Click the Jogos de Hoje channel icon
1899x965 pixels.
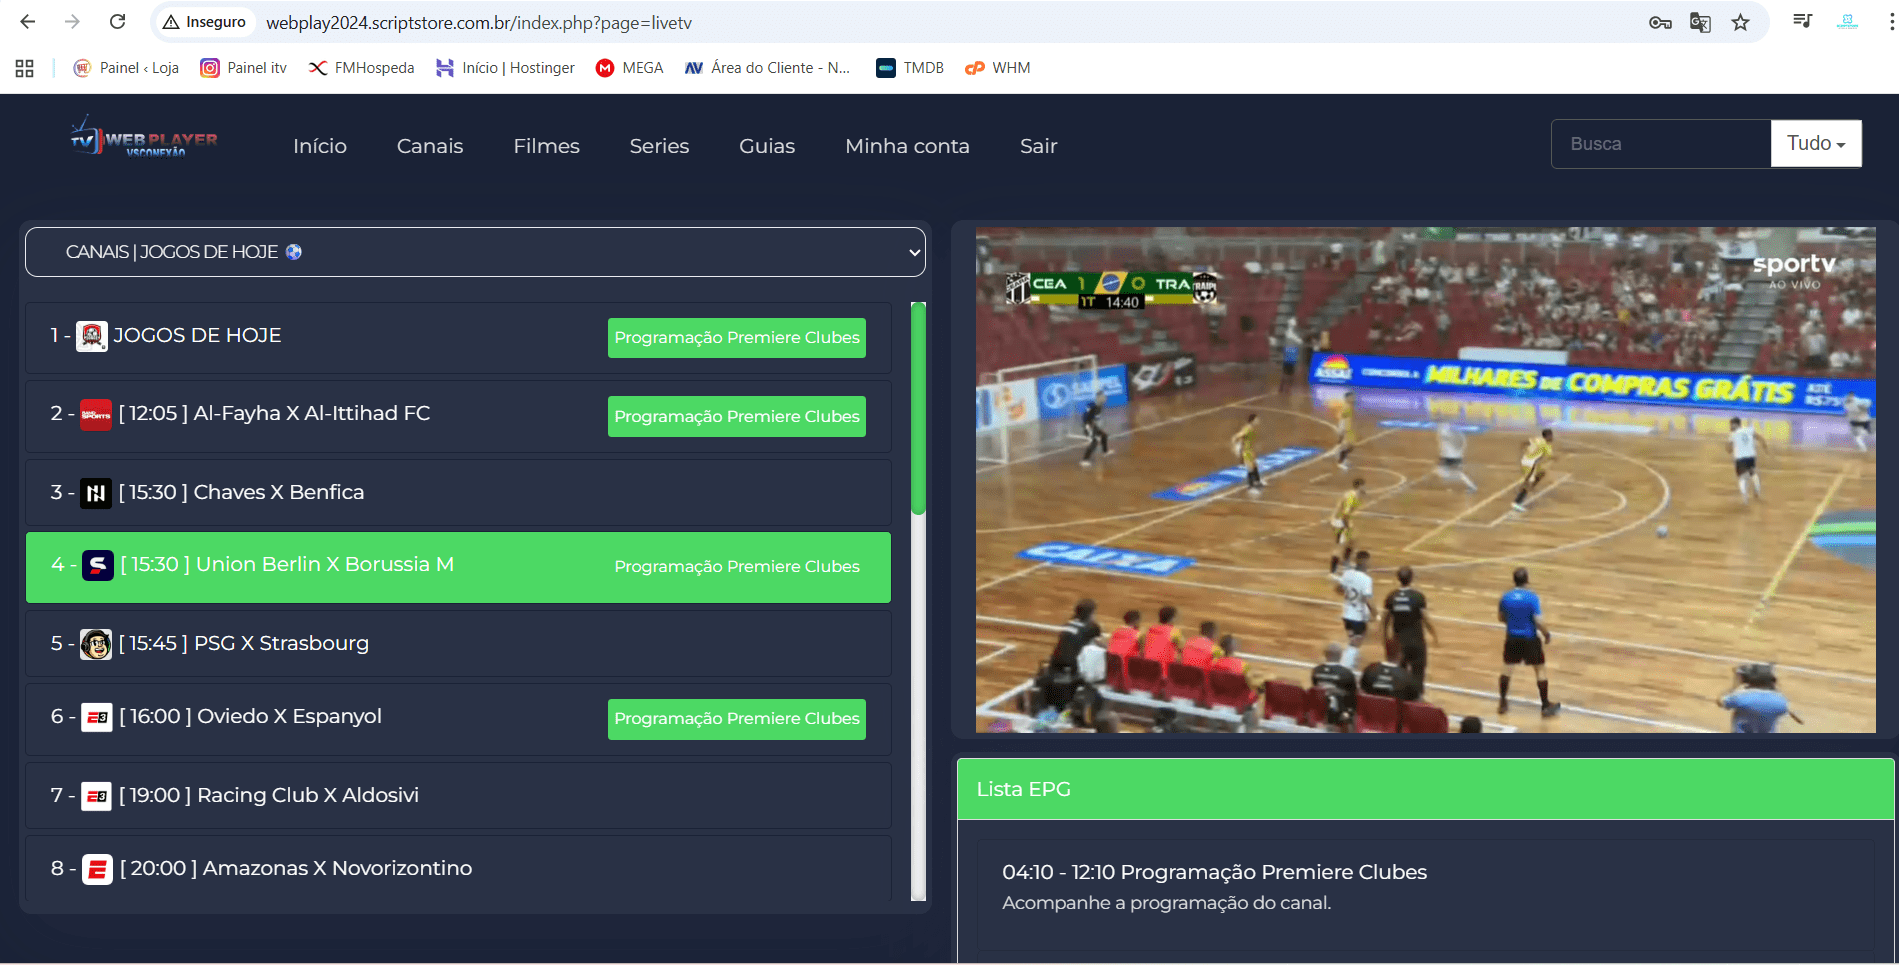[92, 336]
